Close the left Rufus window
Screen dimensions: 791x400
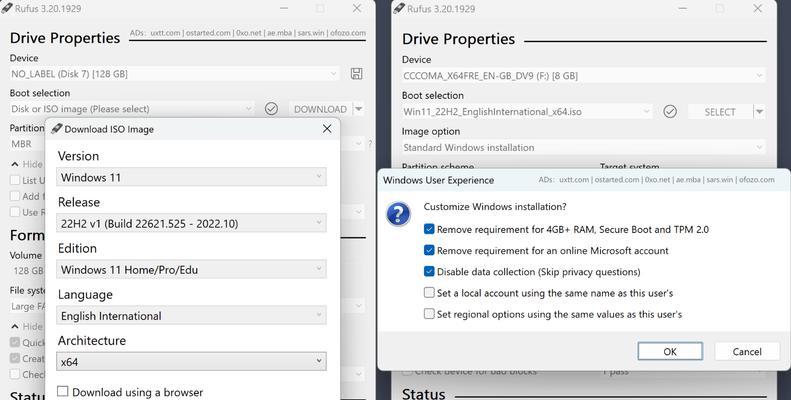click(x=357, y=9)
